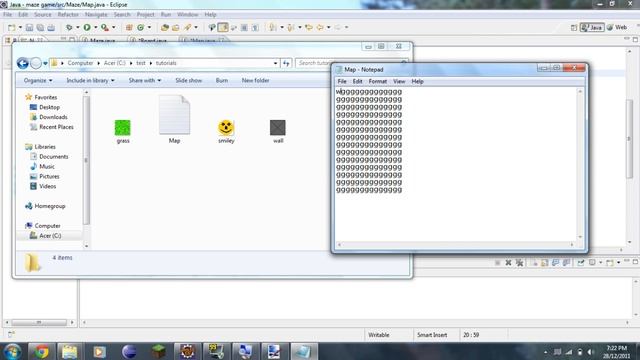This screenshot has height=360, width=640.
Task: Open address bar history dropdown arrow
Action: (276, 63)
